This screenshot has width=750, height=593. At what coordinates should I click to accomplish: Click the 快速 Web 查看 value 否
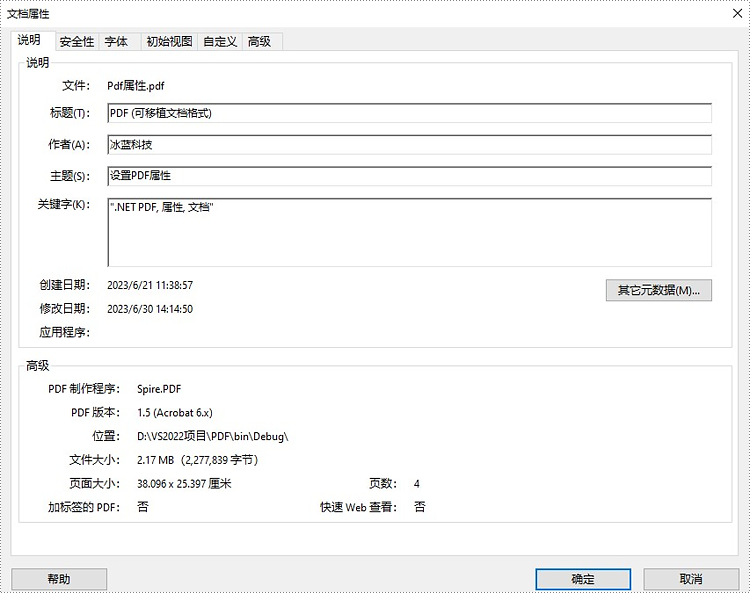pos(419,507)
